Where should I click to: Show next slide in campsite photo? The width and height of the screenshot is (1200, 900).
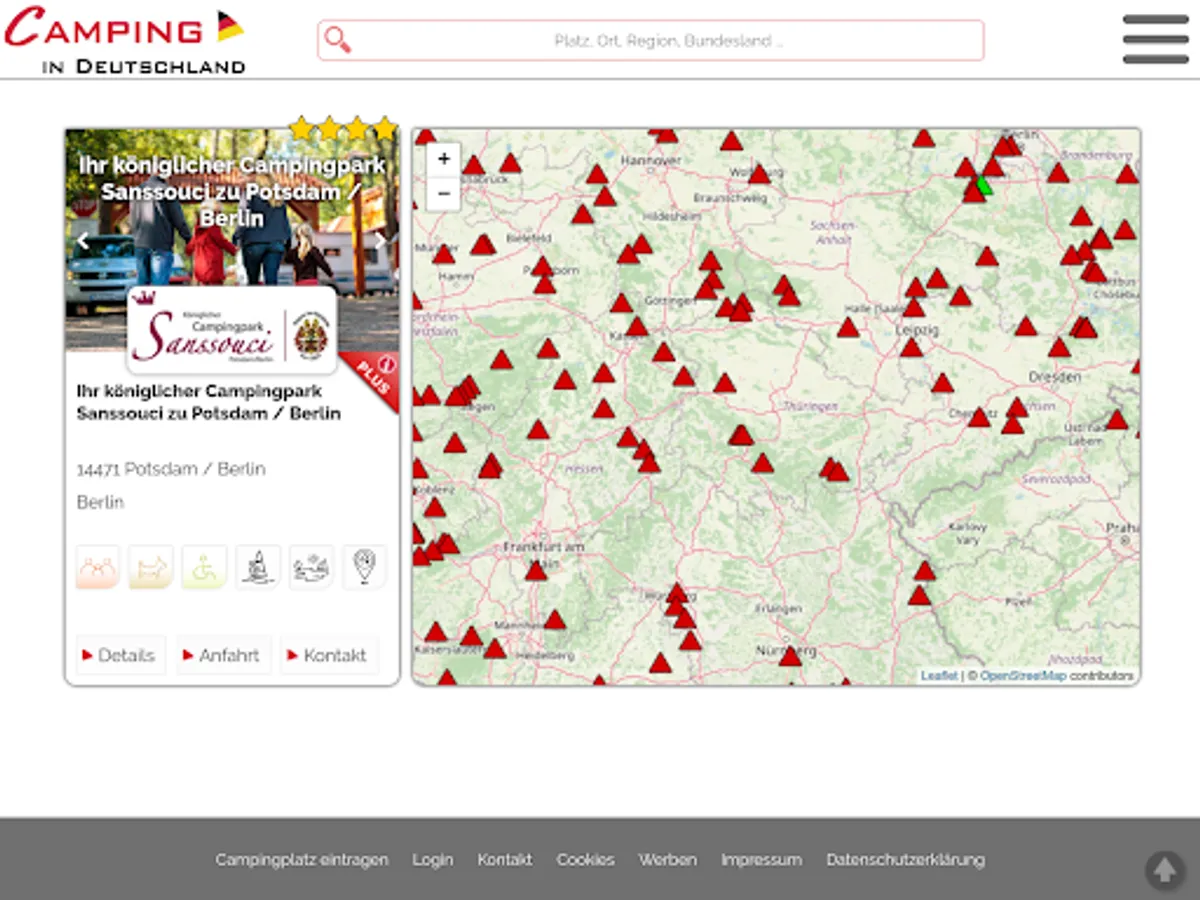(x=381, y=240)
